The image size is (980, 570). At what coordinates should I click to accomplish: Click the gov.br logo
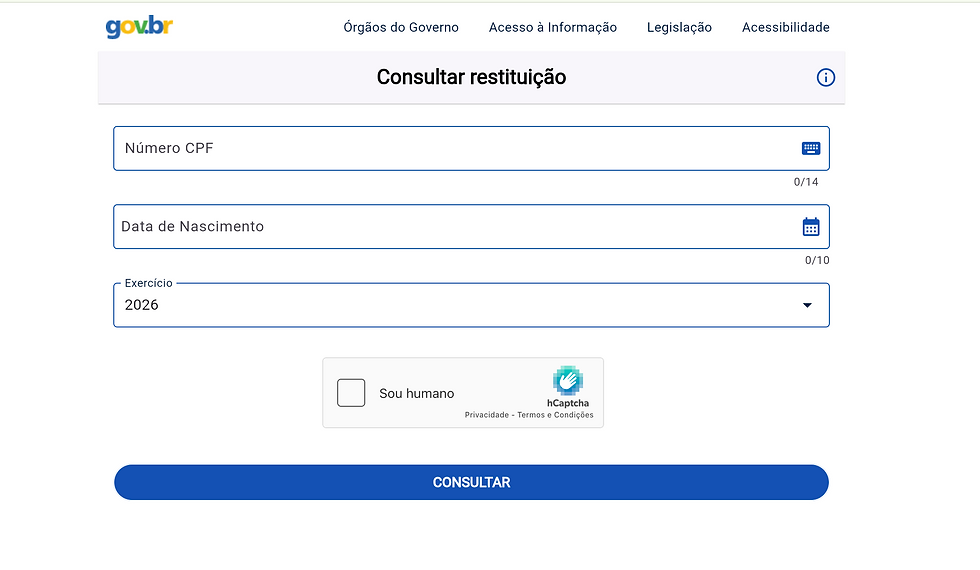coord(139,27)
